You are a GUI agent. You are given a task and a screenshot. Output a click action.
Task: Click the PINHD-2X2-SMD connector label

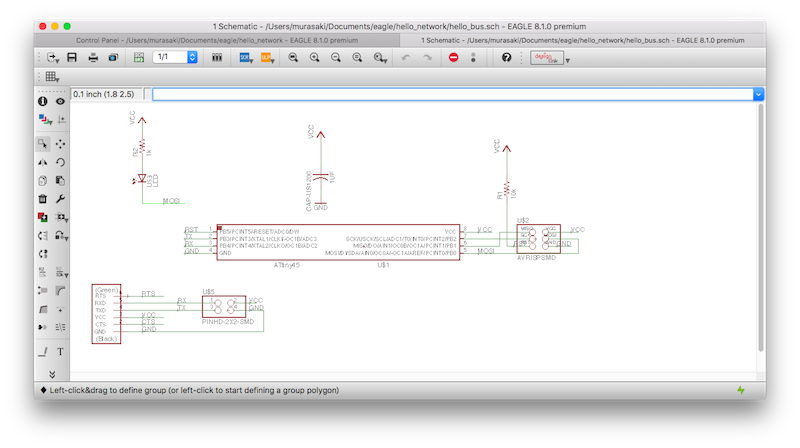click(228, 322)
